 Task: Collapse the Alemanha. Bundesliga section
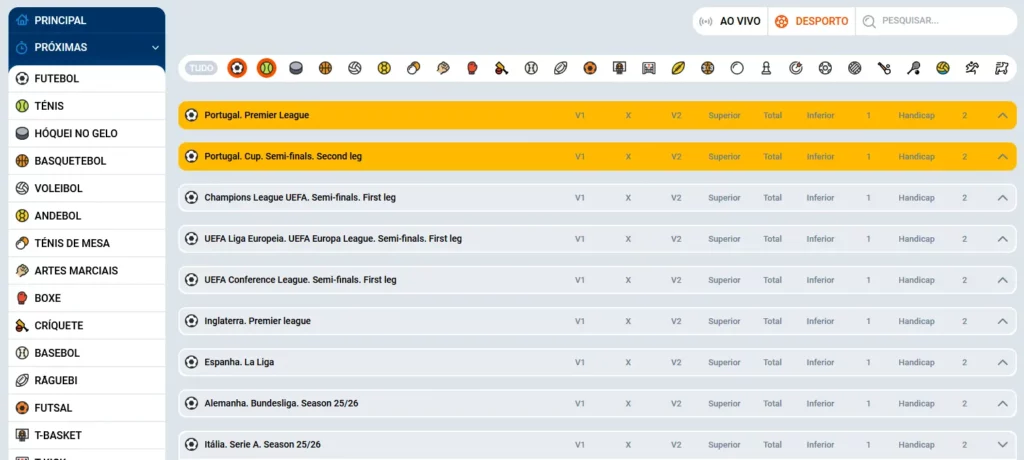1003,404
